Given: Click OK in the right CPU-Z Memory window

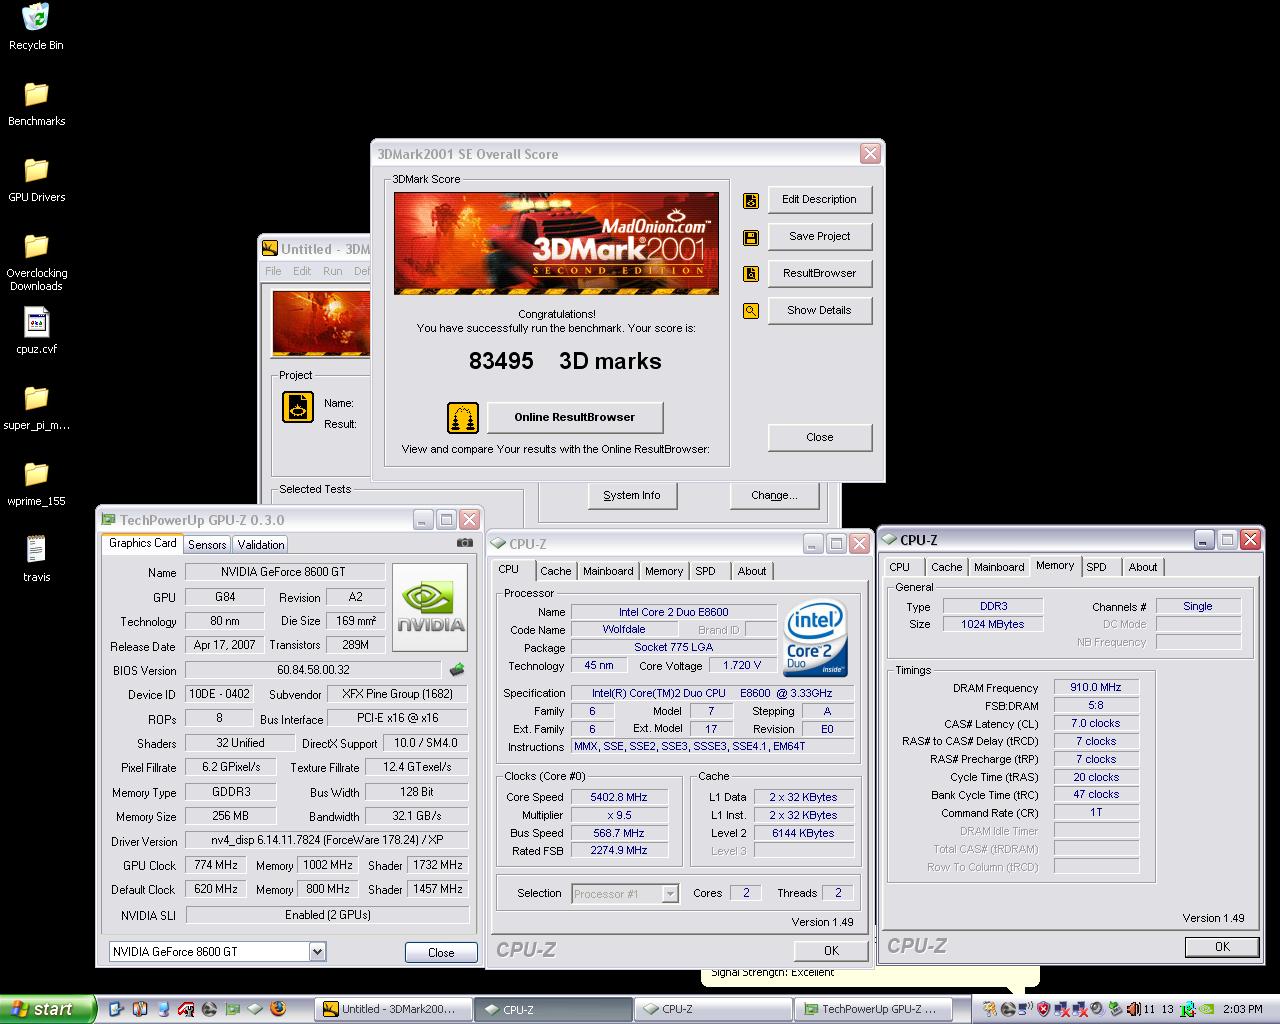Looking at the screenshot, I should tap(1221, 947).
